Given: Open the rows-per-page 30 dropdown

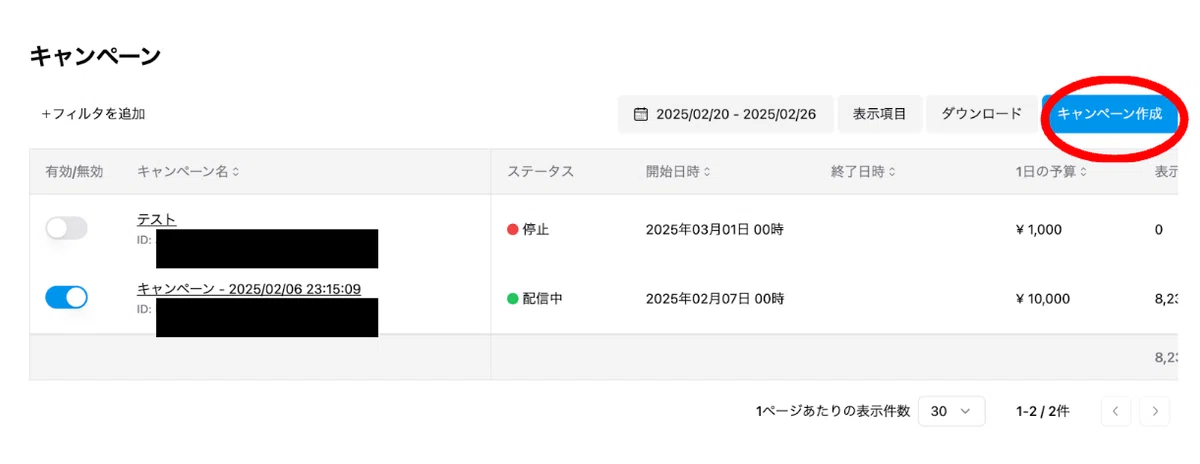Looking at the screenshot, I should [x=951, y=411].
